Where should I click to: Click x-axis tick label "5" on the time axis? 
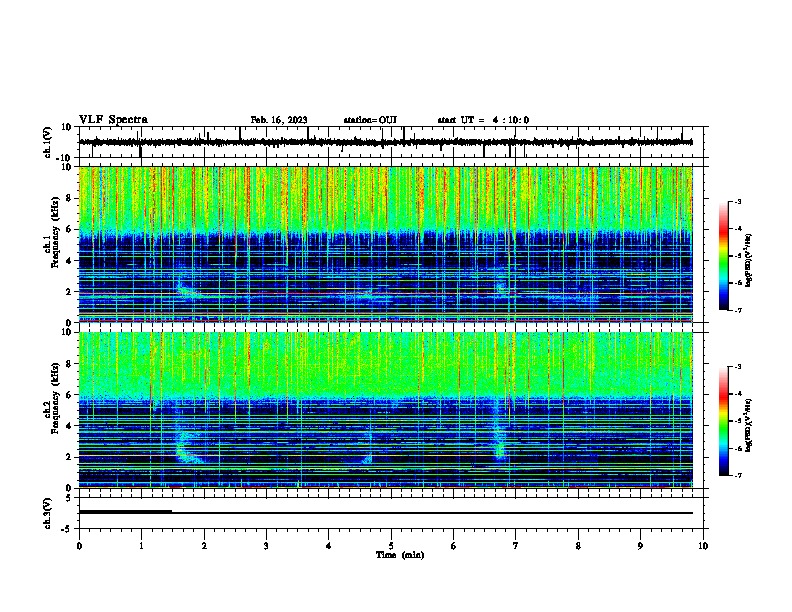[x=391, y=546]
